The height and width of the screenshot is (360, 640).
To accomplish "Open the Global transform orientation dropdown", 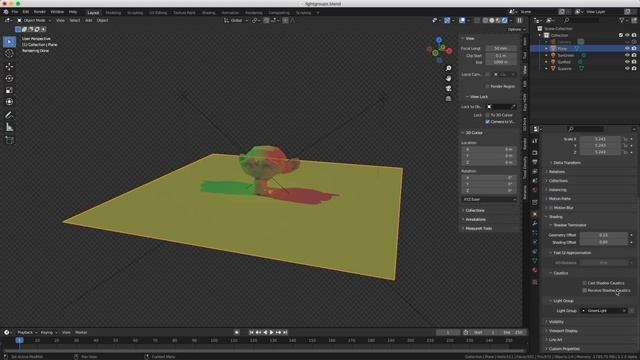I will pos(236,20).
